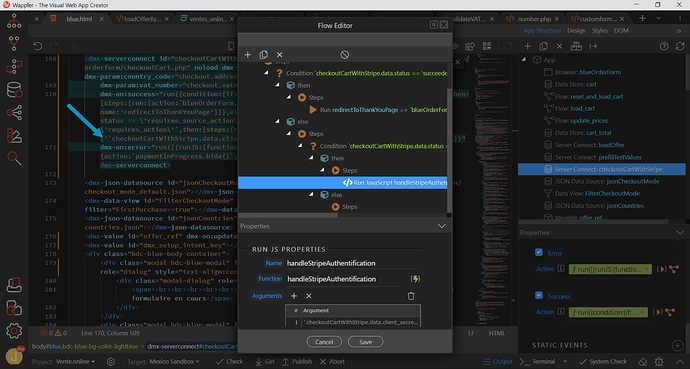Open the search icon in left sidebar
This screenshot has width=690, height=369.
[14, 158]
